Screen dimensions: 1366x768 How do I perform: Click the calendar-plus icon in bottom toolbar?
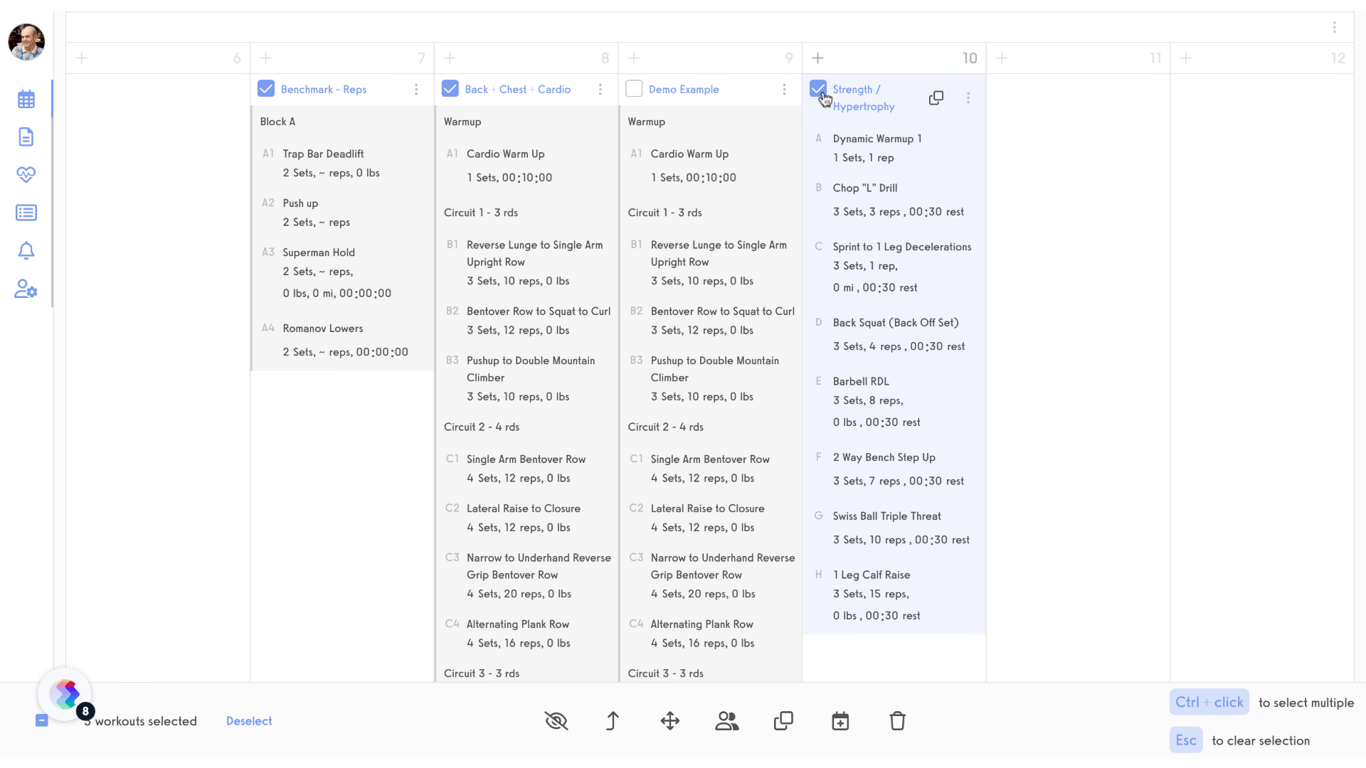840,721
